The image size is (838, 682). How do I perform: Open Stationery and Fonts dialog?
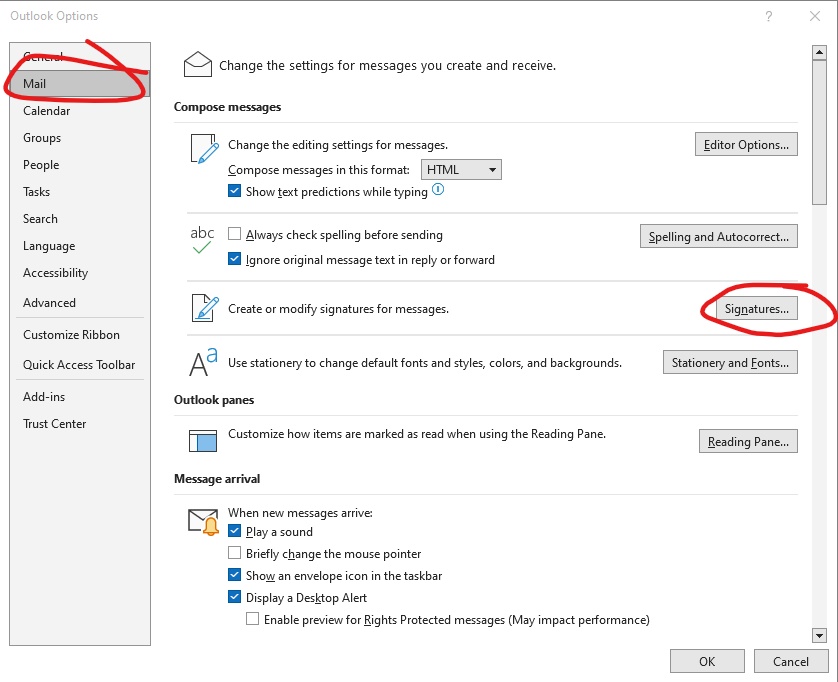click(730, 362)
